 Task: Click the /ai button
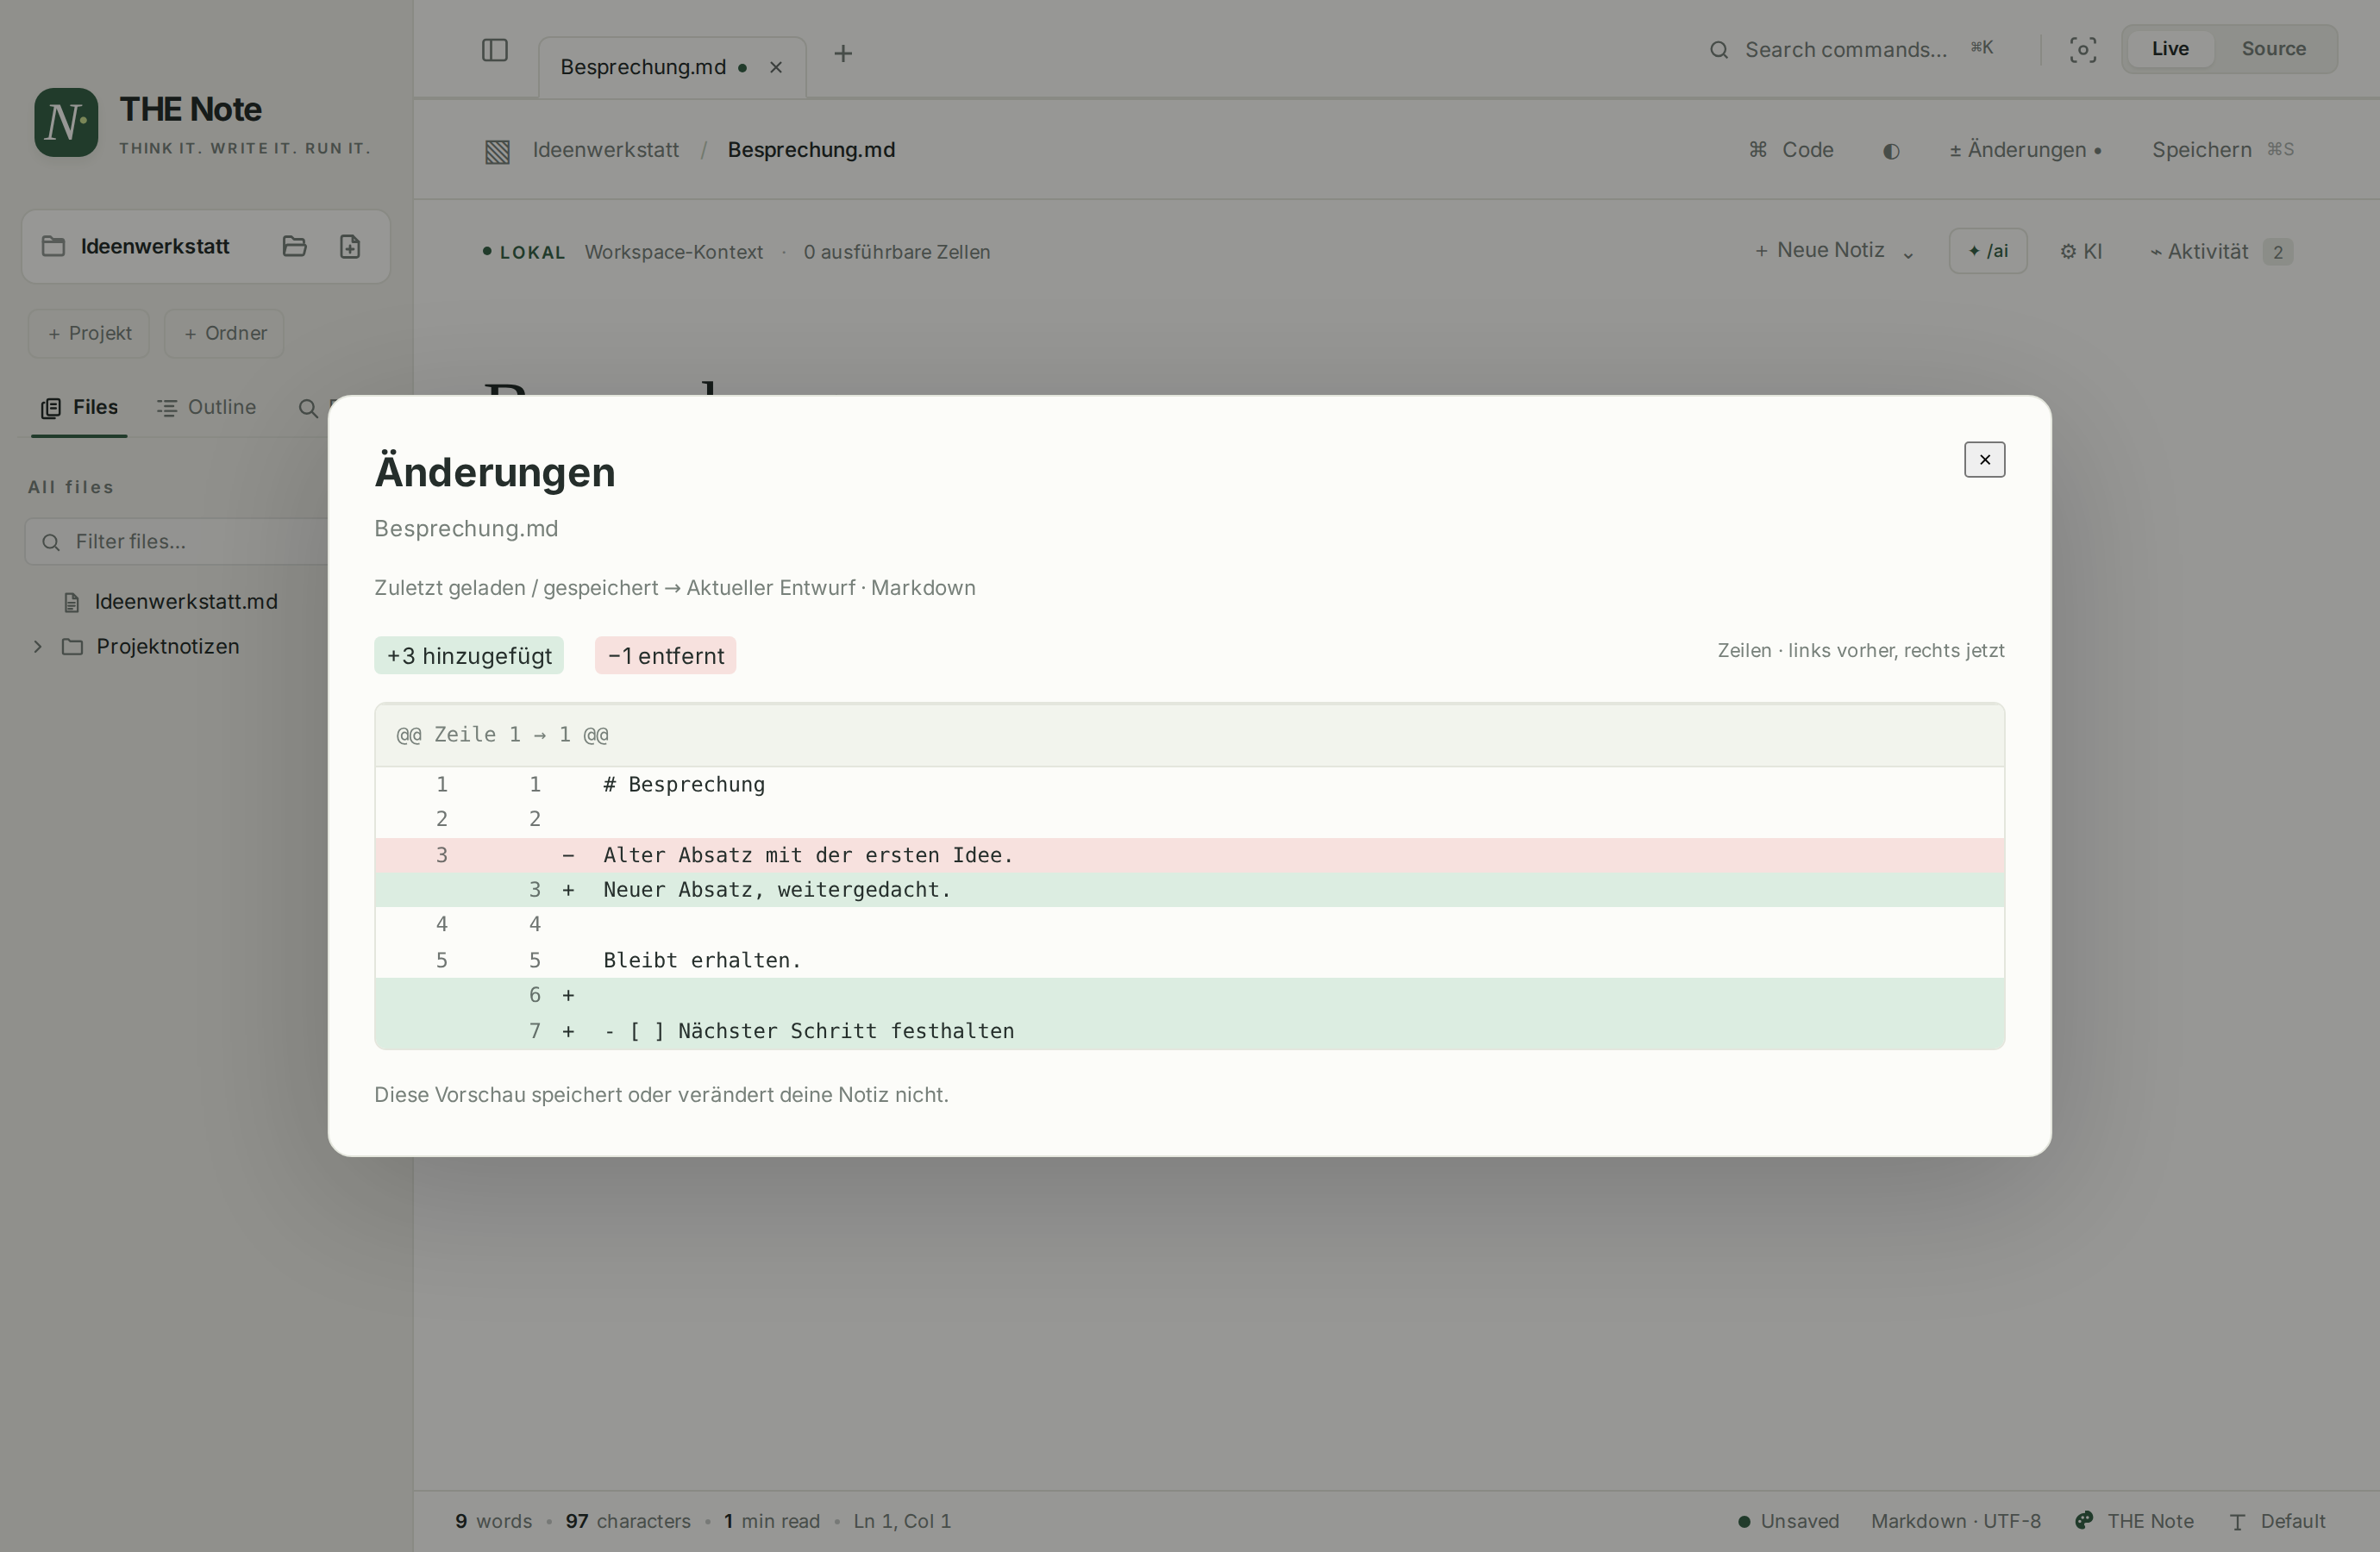click(1988, 251)
